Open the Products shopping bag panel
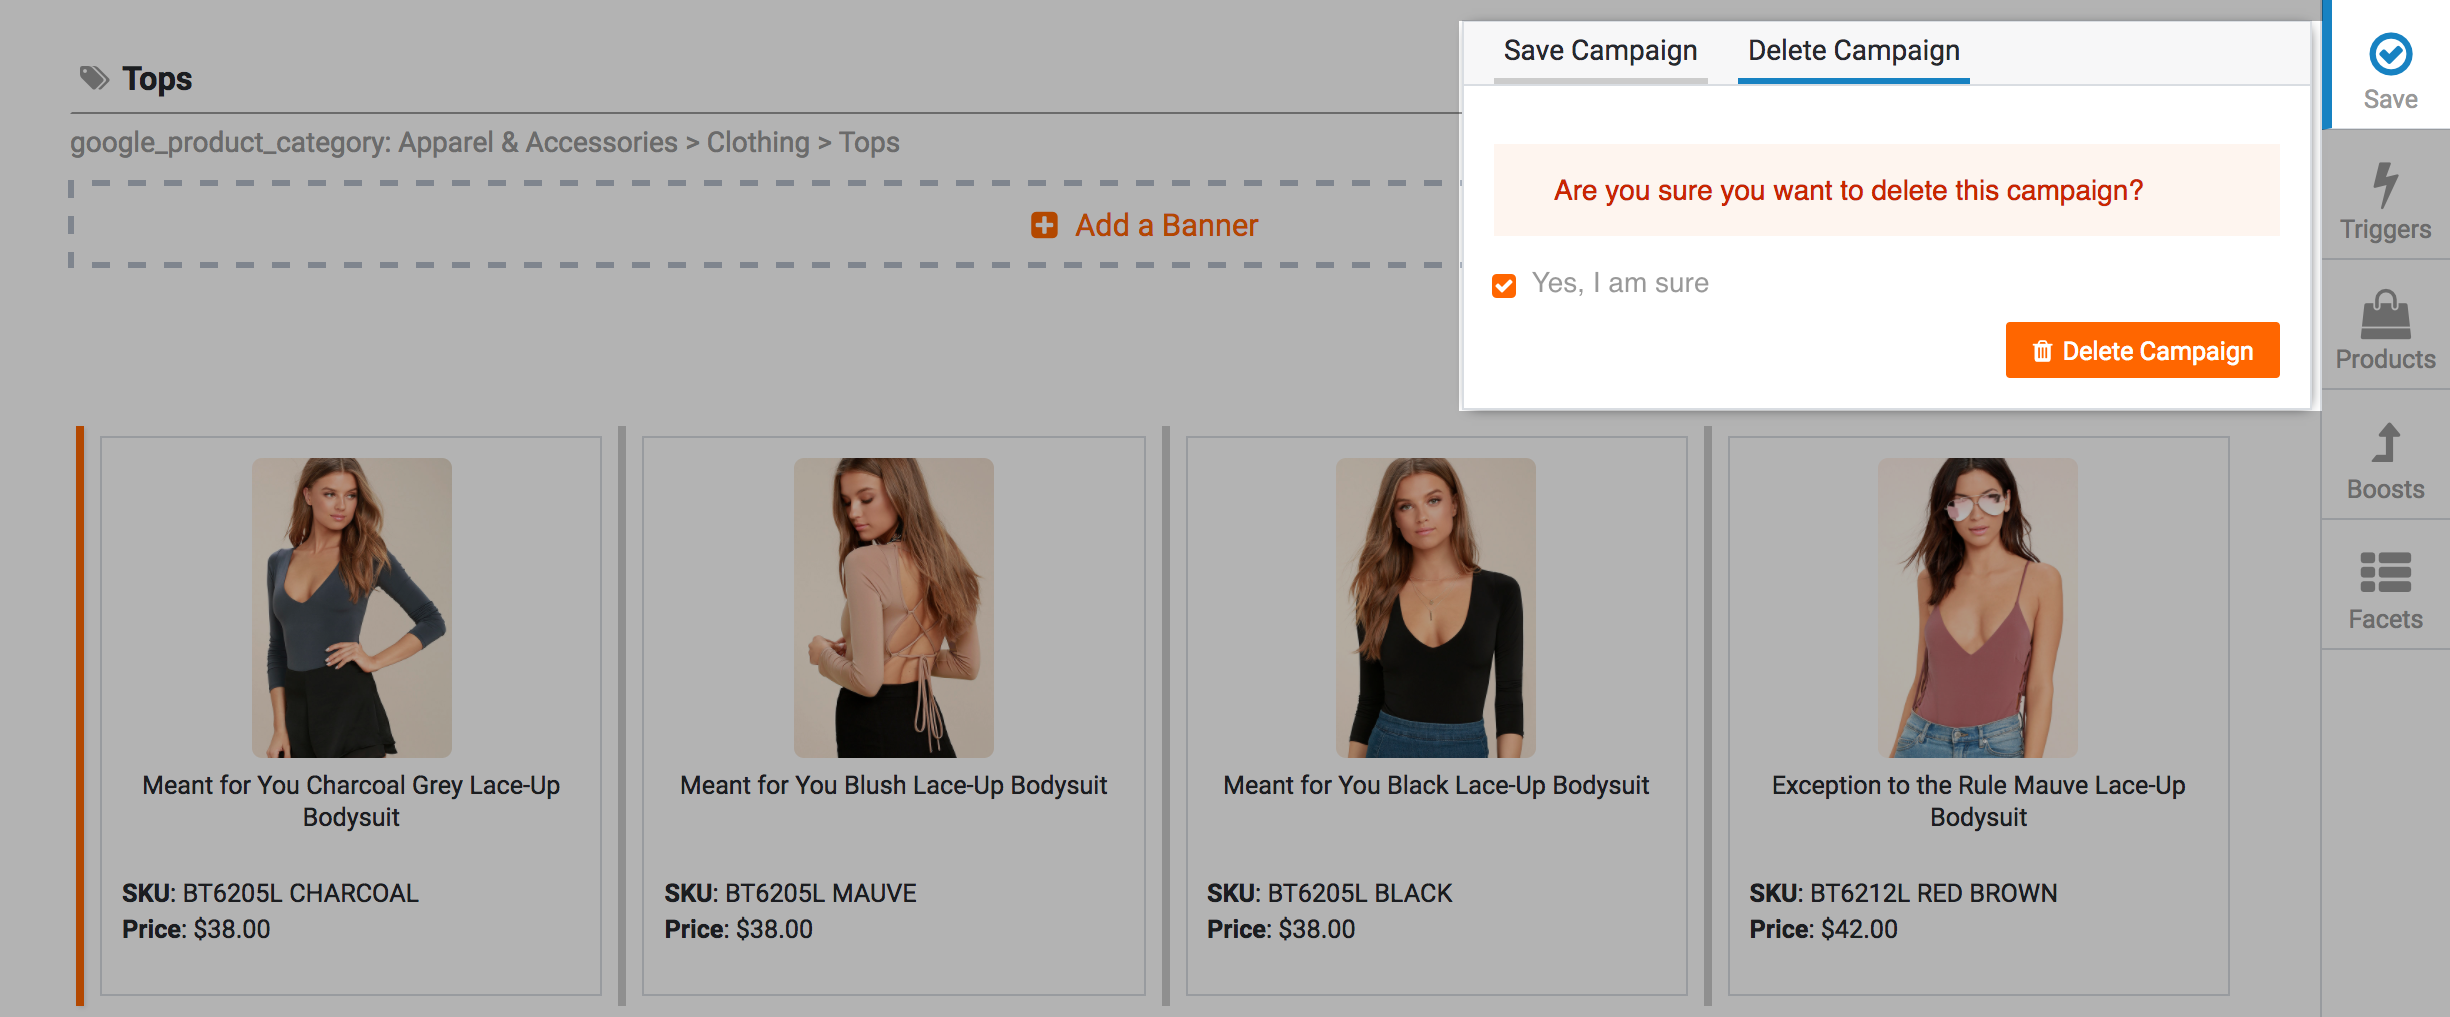This screenshot has width=2450, height=1017. pyautogui.click(x=2385, y=316)
